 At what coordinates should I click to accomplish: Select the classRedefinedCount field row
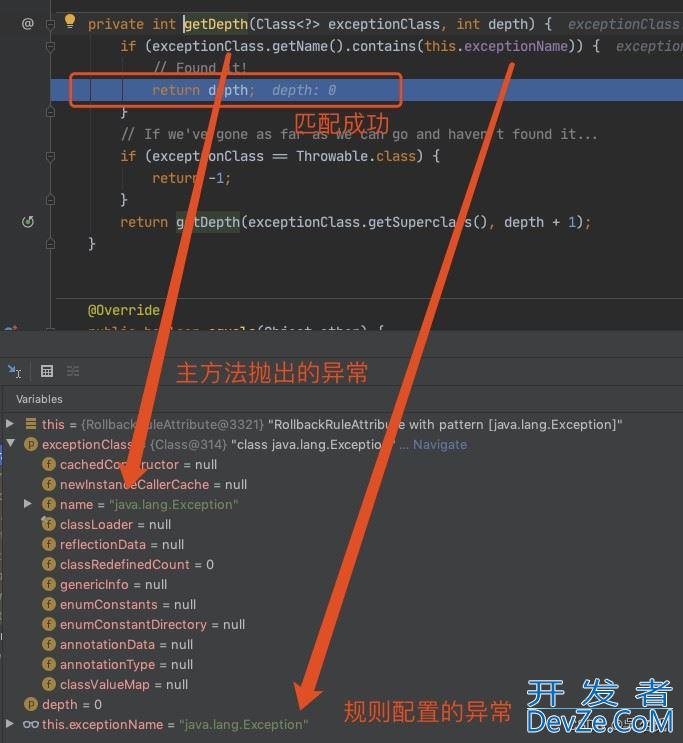point(136,564)
